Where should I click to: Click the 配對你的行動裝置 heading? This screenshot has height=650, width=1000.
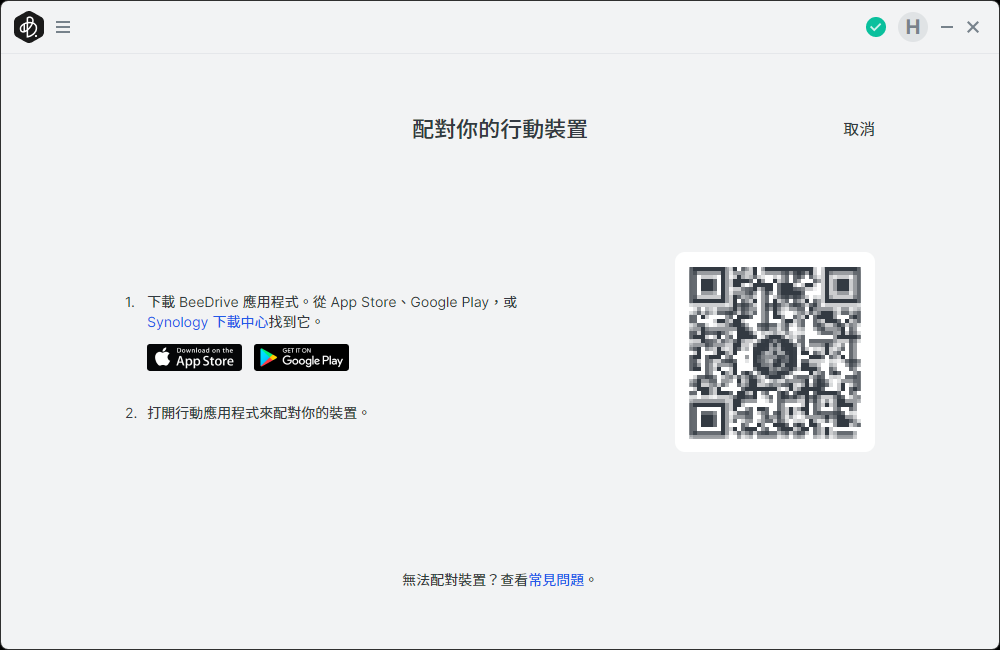click(500, 129)
